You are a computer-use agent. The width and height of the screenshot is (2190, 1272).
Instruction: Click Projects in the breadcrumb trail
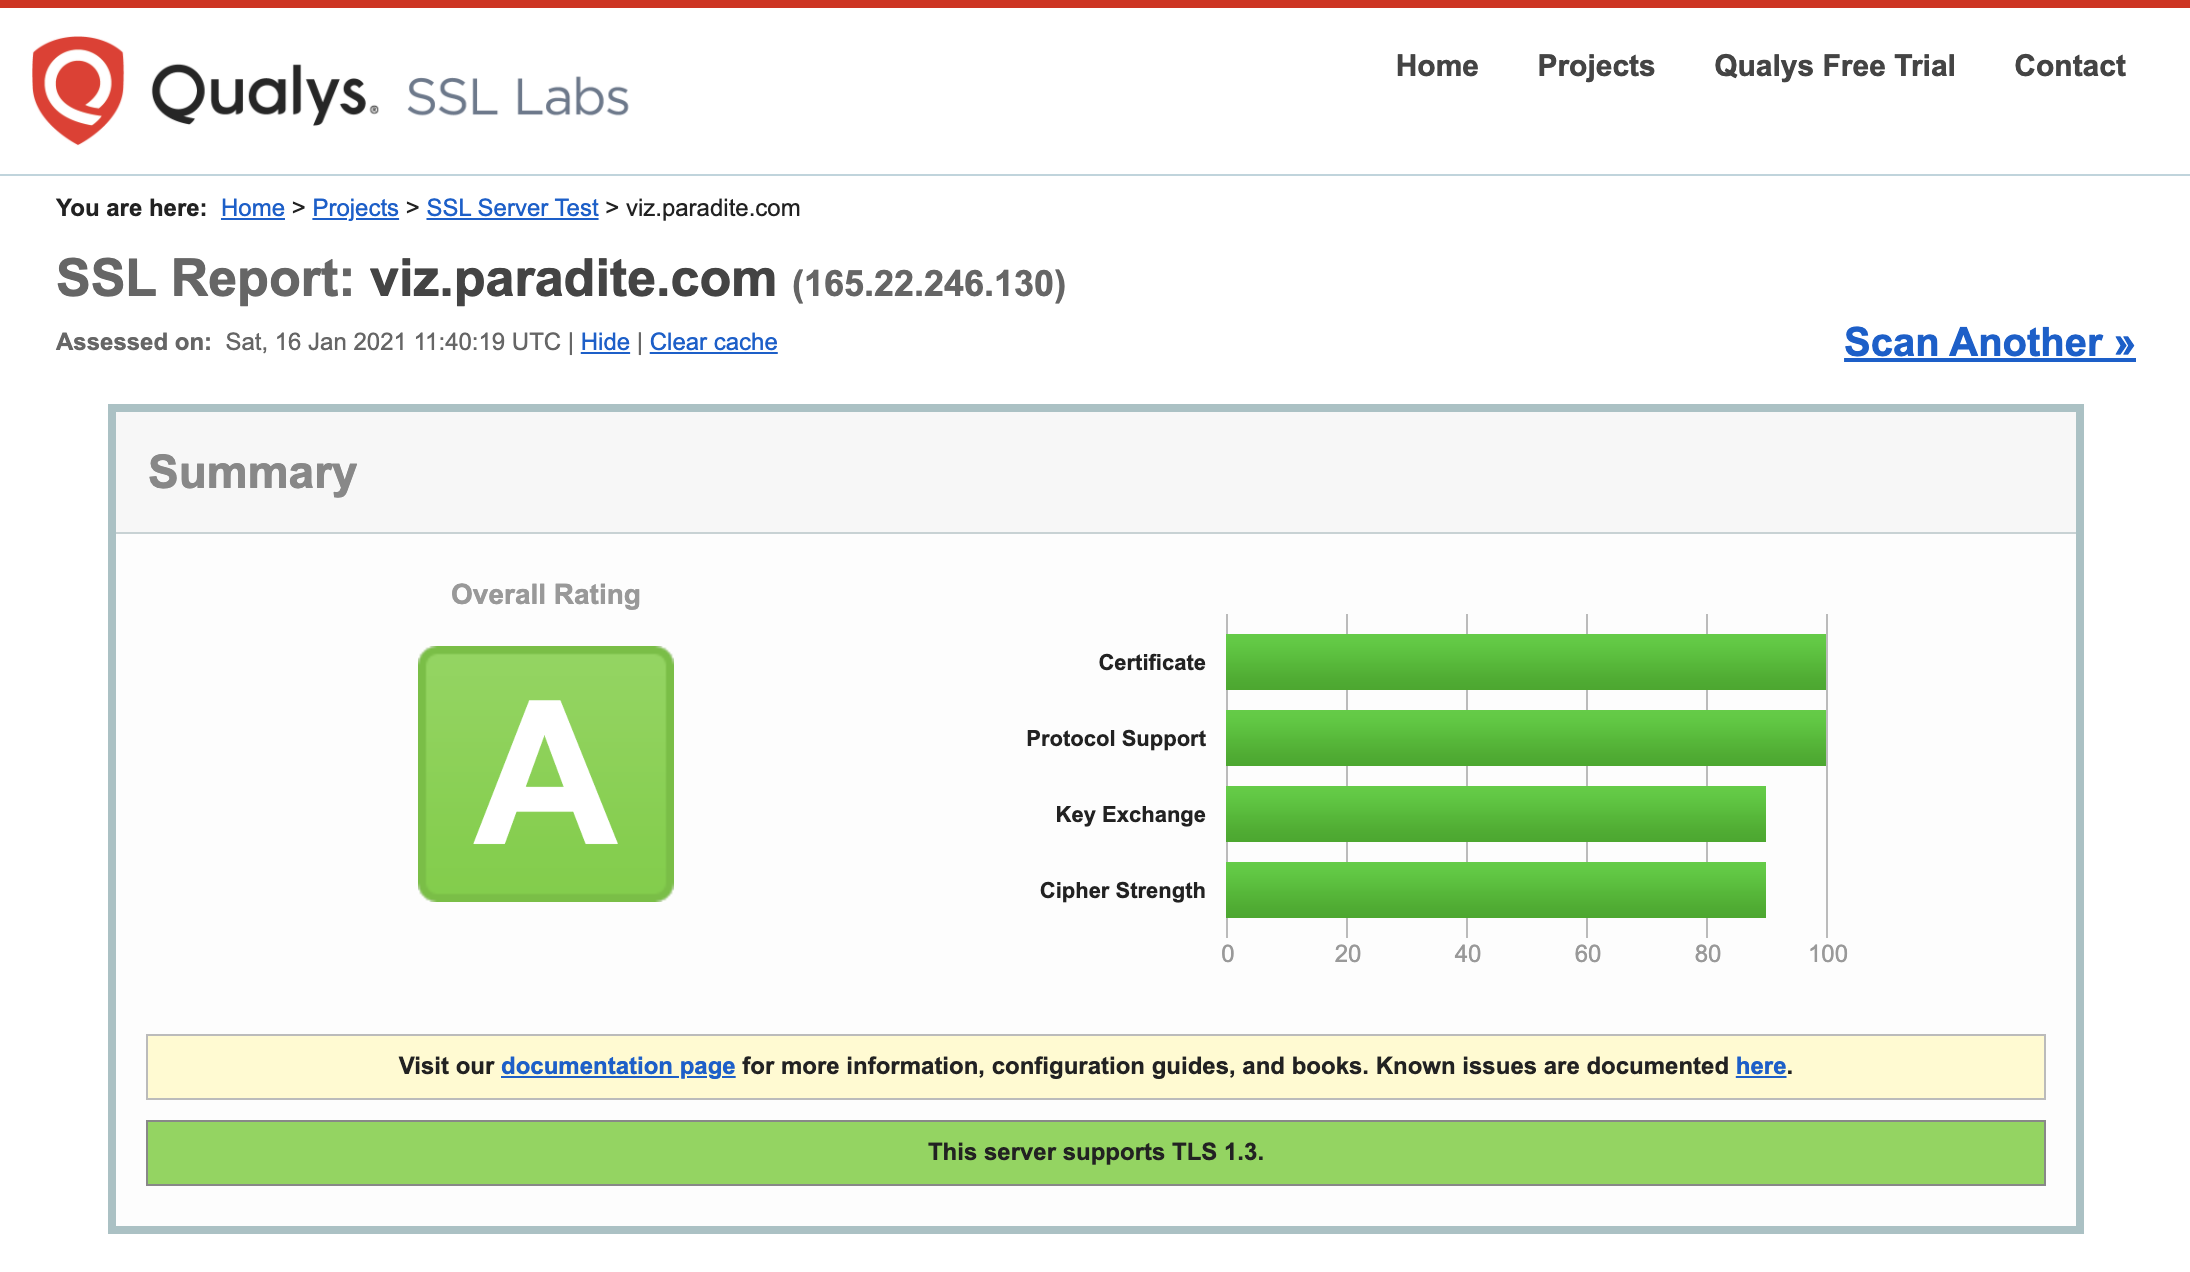355,208
